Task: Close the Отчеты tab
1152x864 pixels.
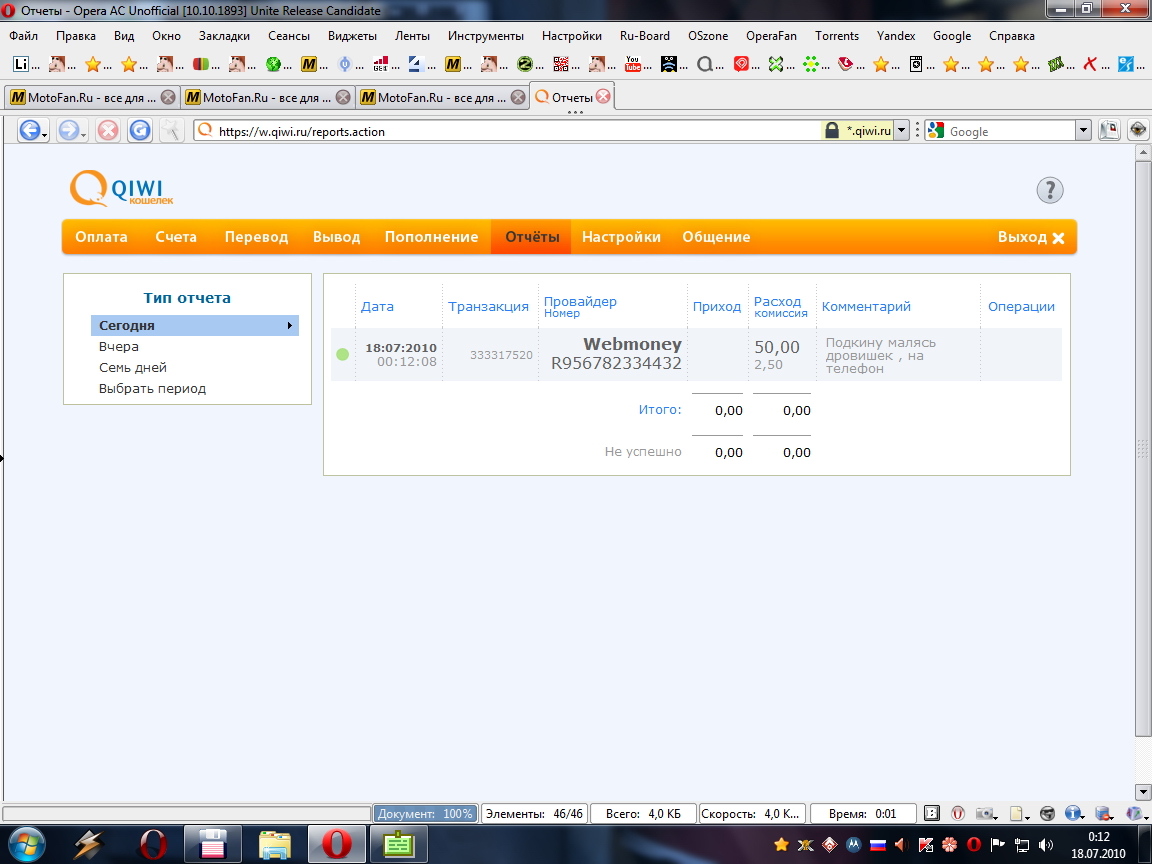Action: (x=603, y=96)
